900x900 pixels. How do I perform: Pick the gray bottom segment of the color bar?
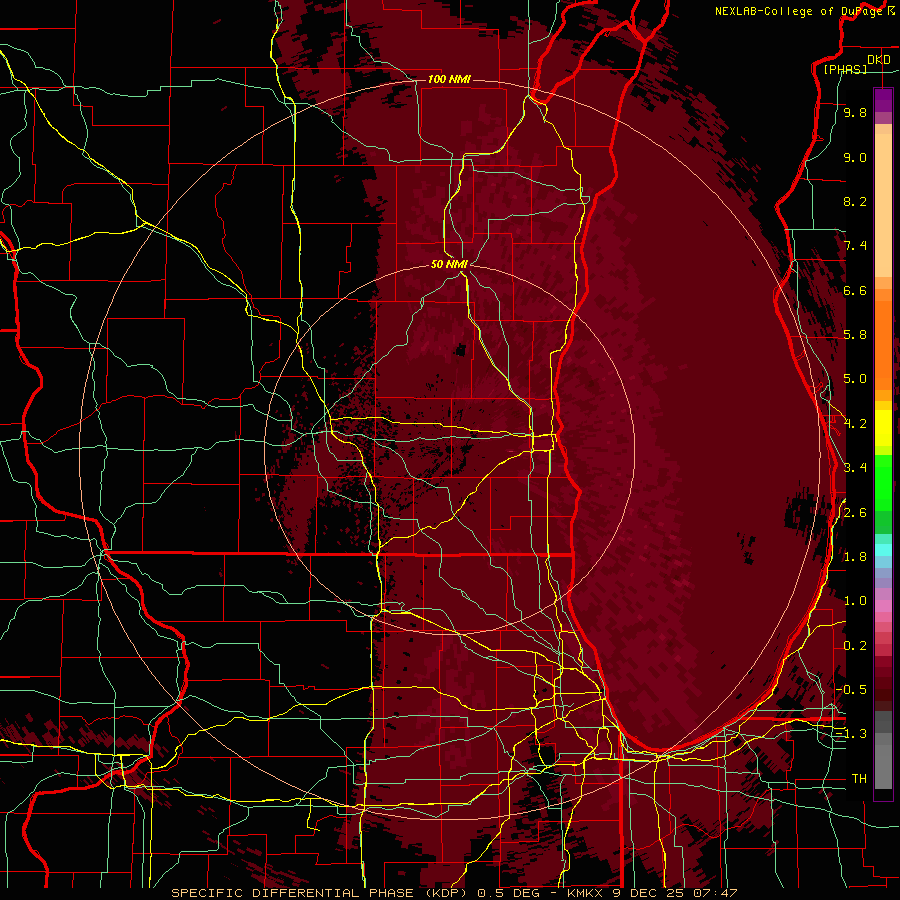883,763
